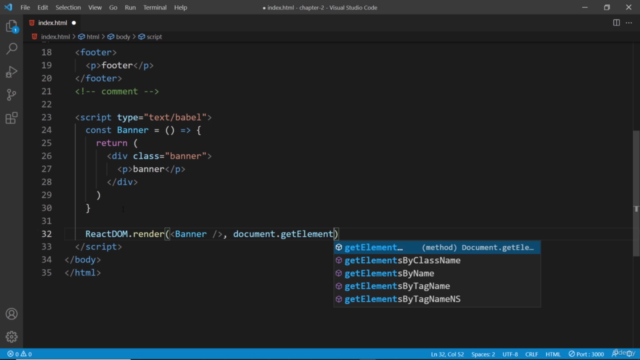Click errors and warnings status indicator

point(19,354)
